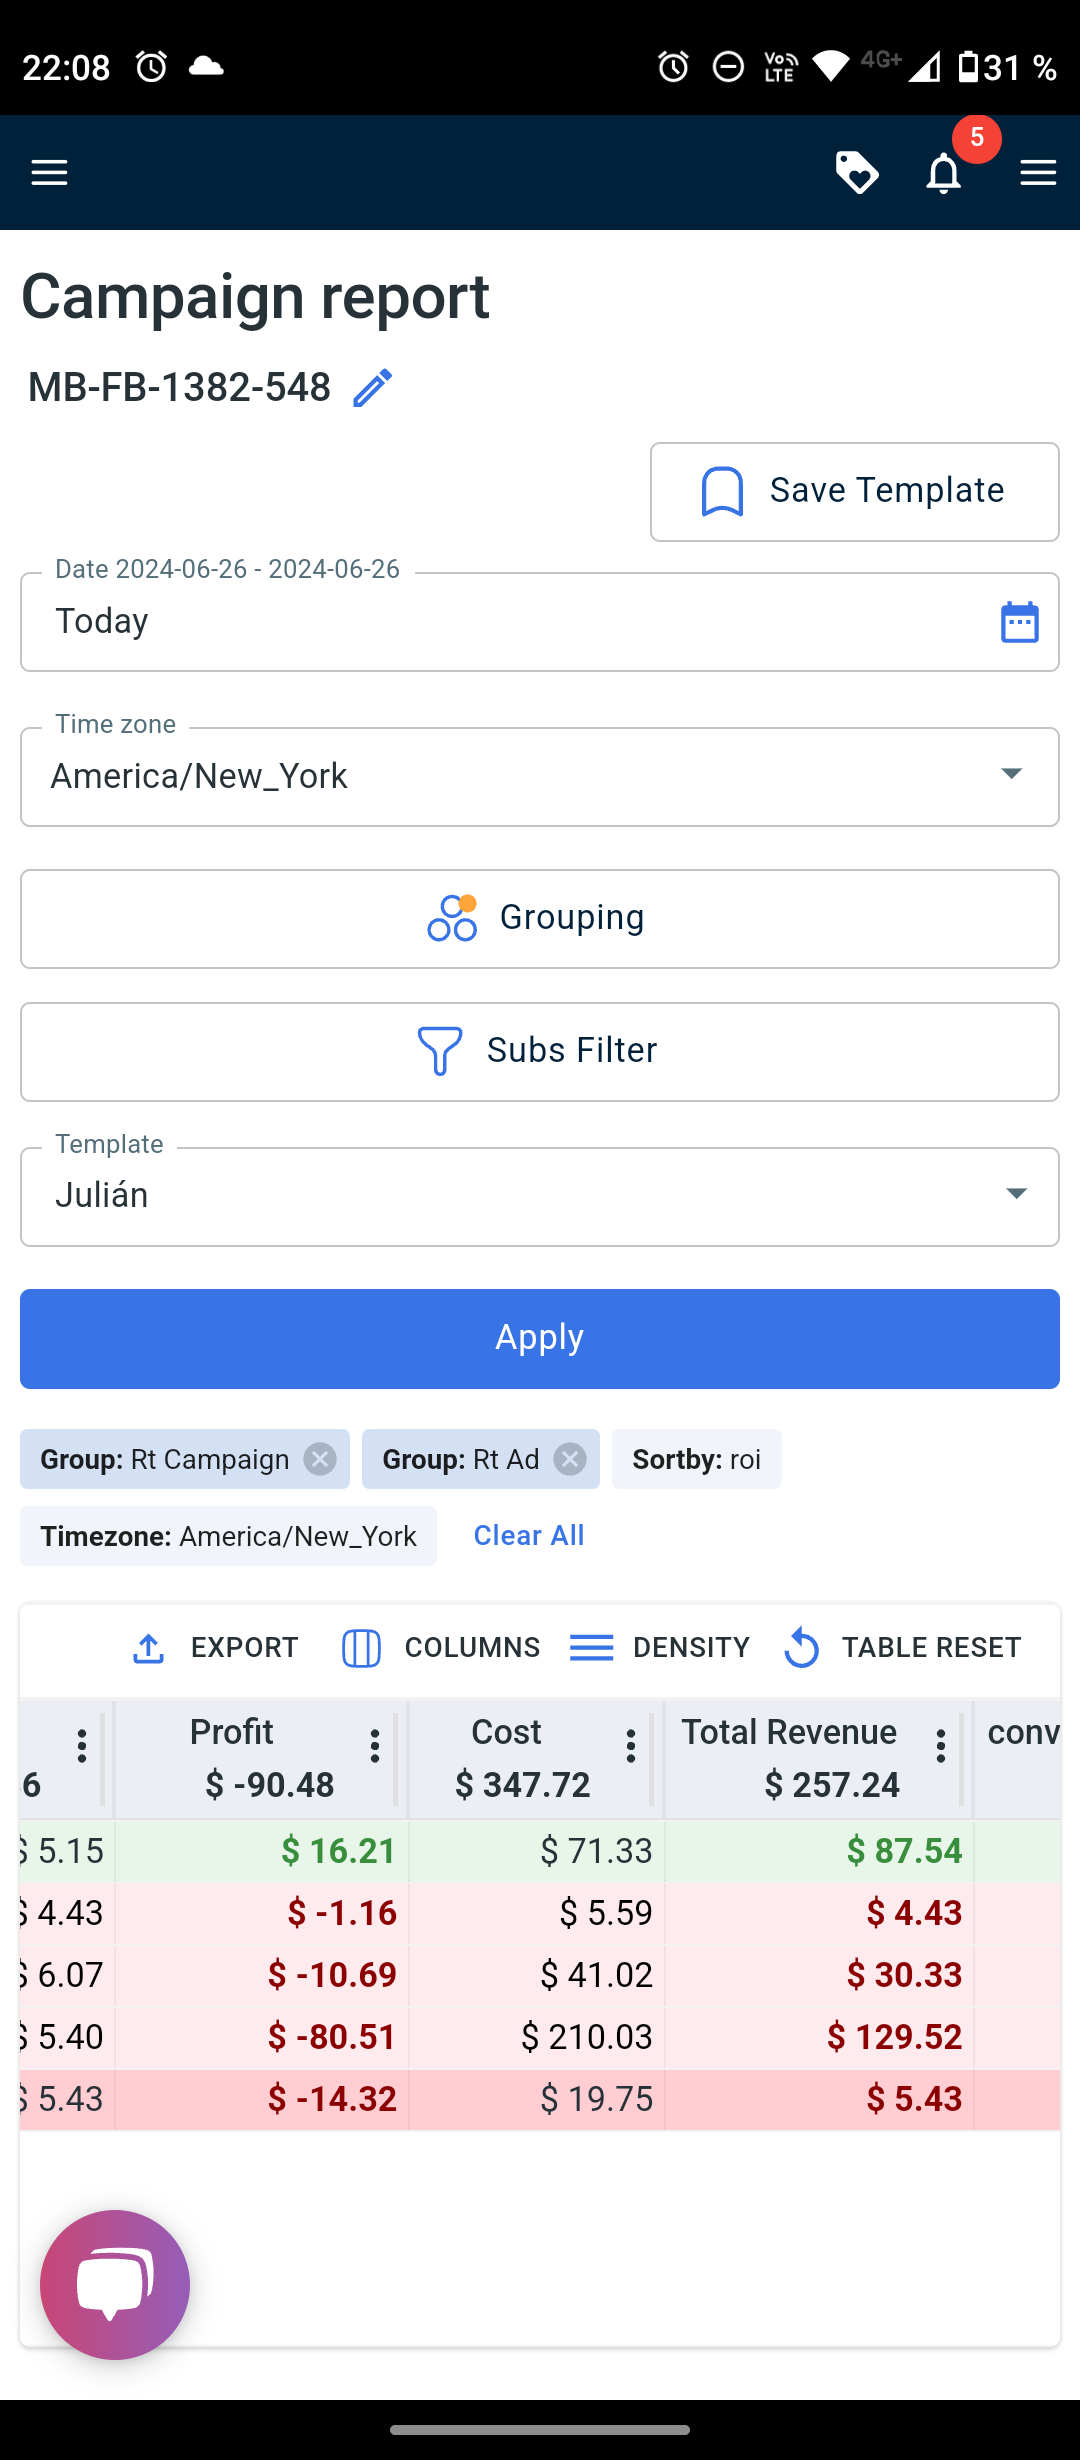1080x2460 pixels.
Task: Open the left hamburger navigation menu
Action: 49,173
